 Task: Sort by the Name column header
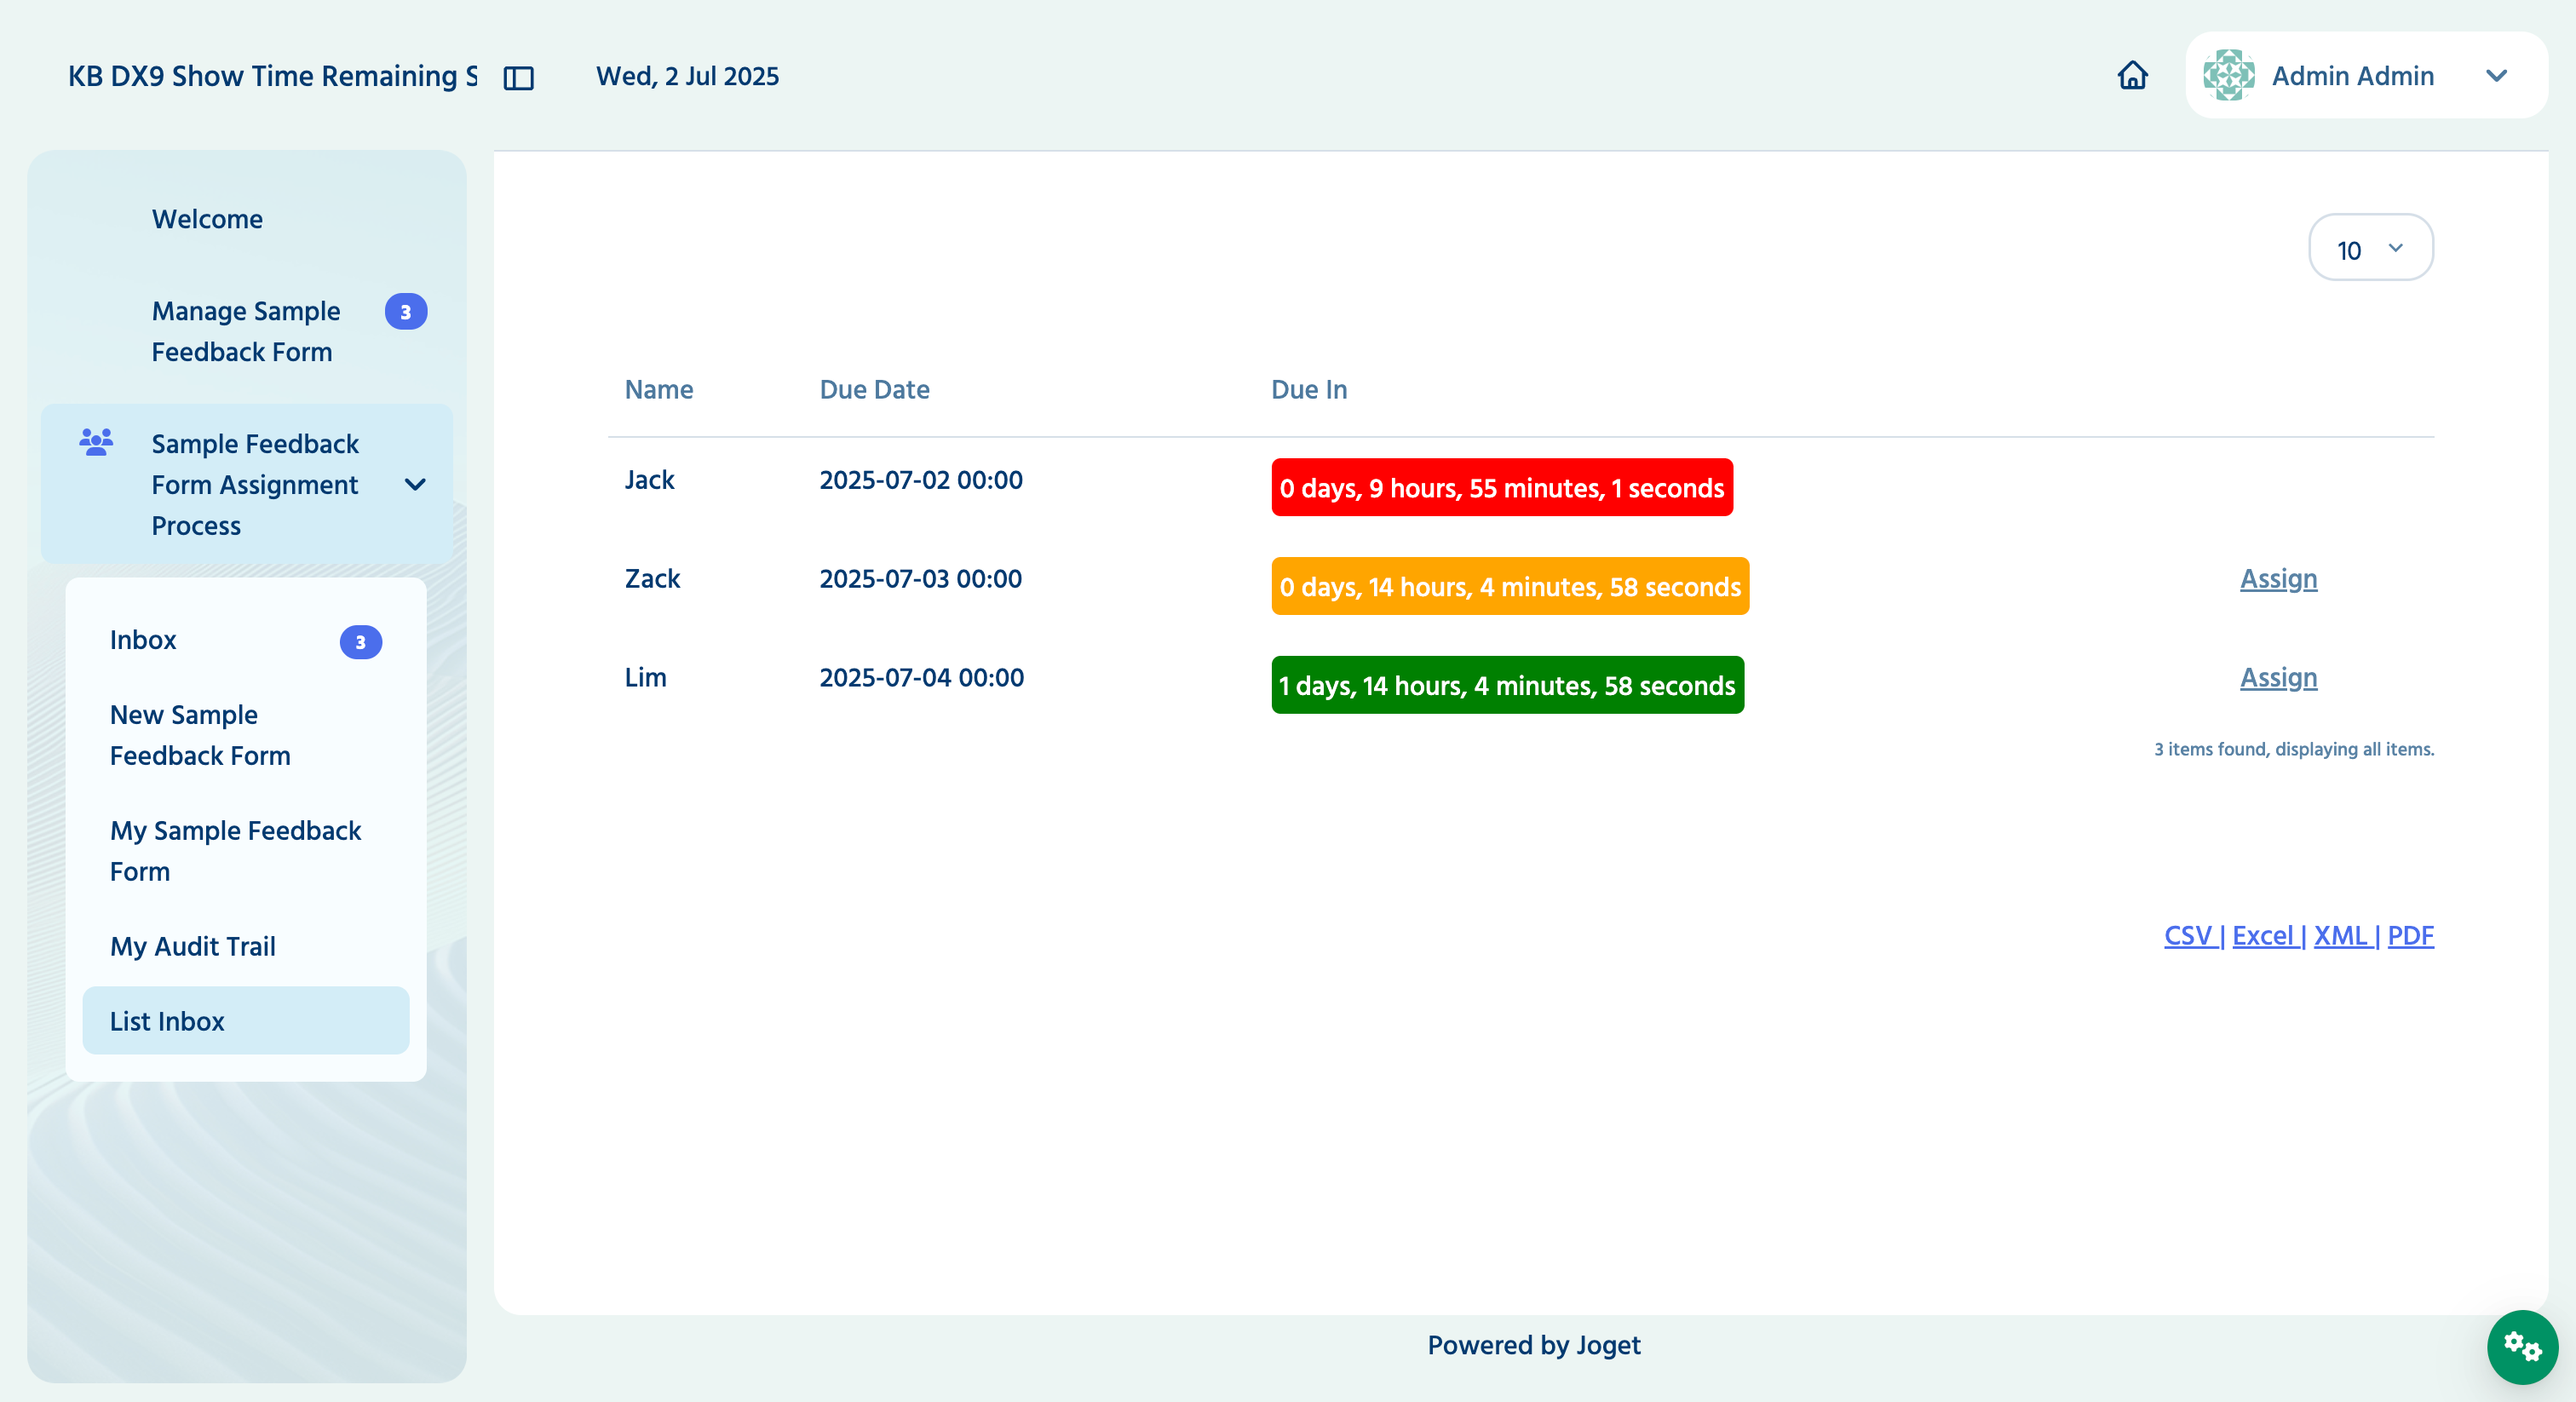(658, 390)
